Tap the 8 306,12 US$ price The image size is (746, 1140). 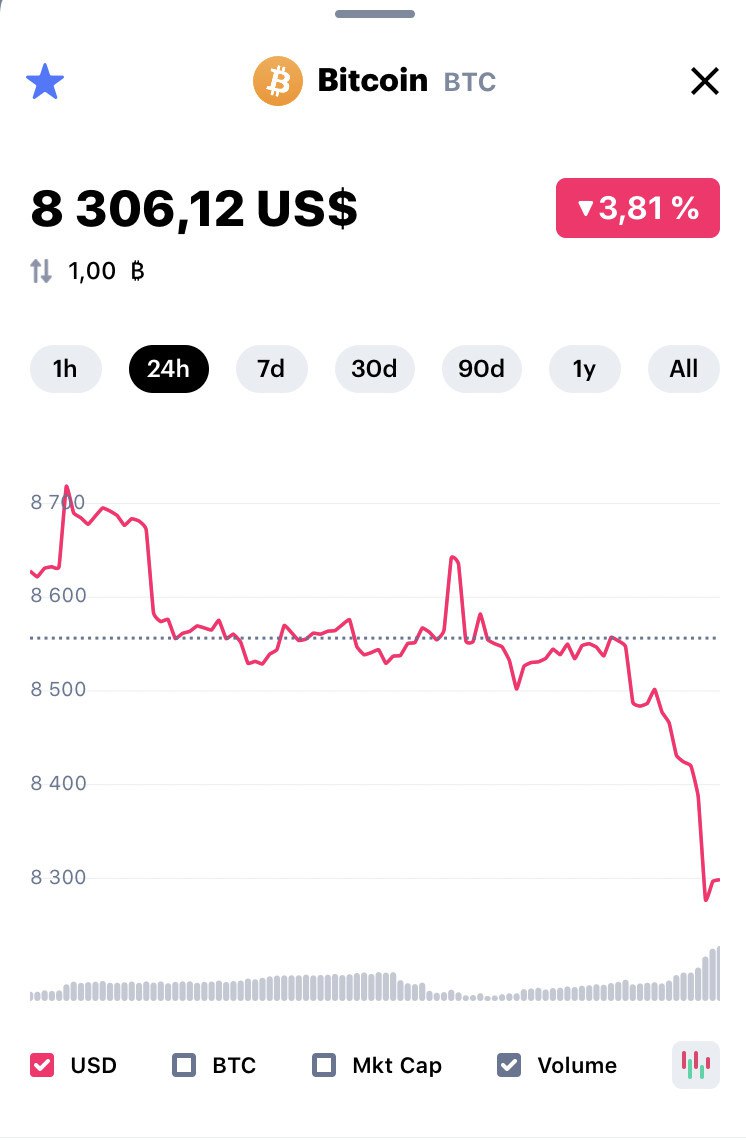[194, 209]
